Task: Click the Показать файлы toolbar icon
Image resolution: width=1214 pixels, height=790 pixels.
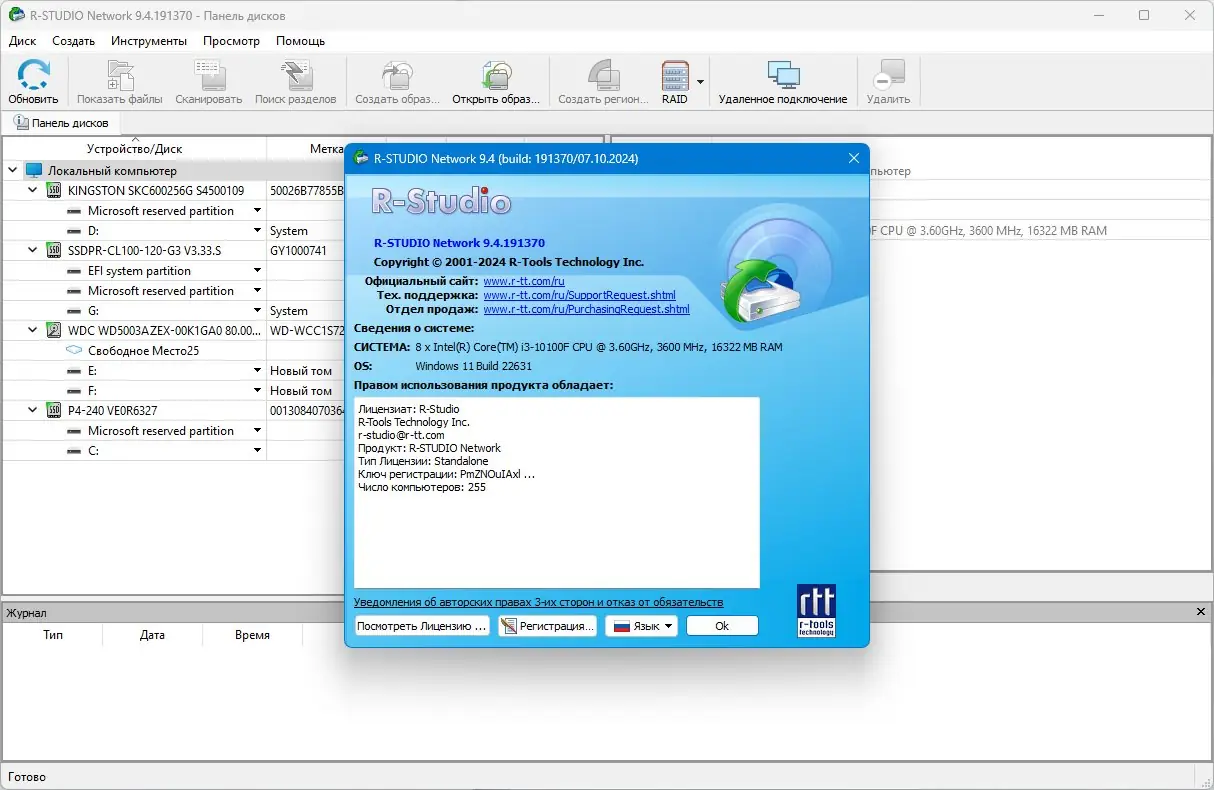Action: [120, 82]
